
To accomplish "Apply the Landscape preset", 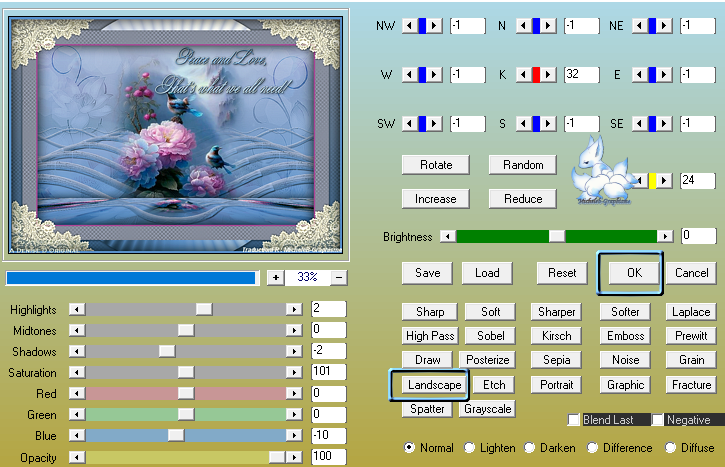I will (434, 385).
